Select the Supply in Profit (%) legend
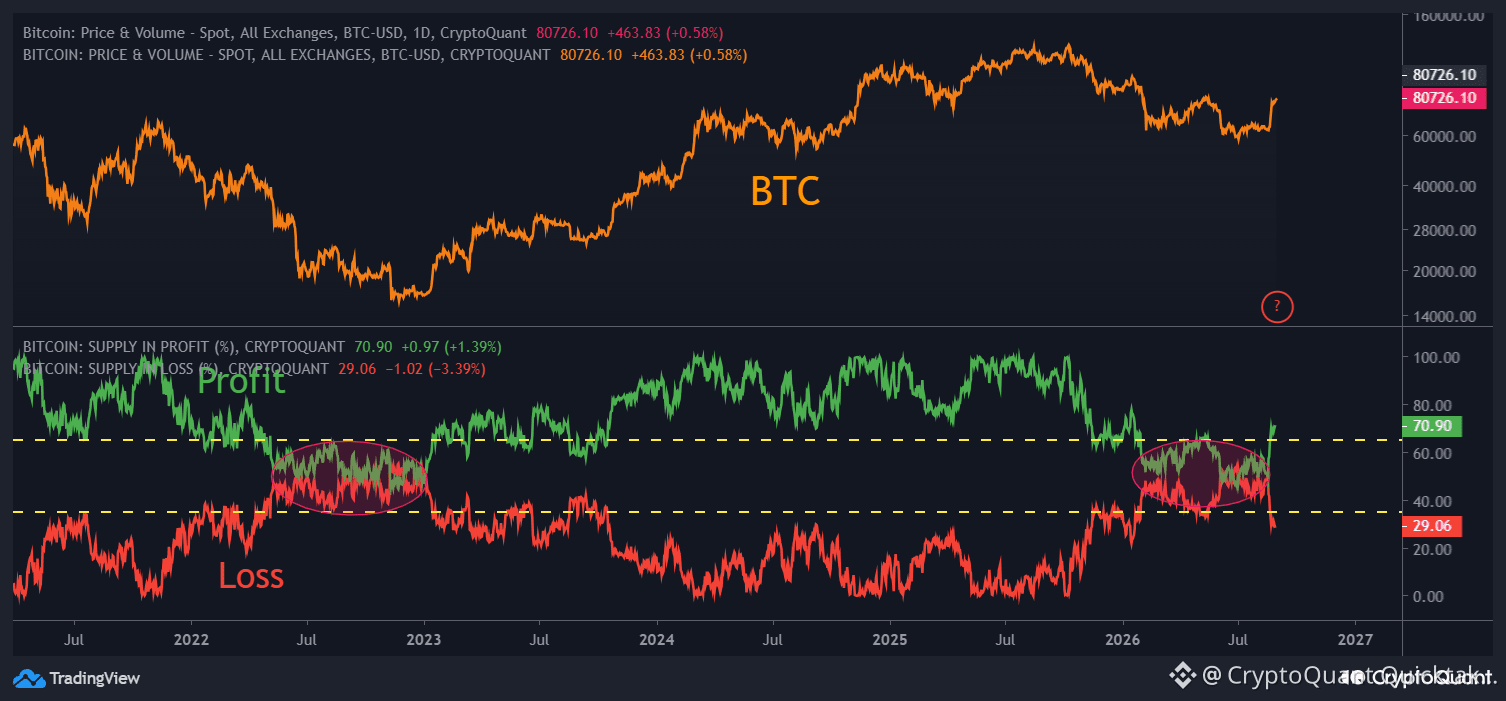This screenshot has height=701, width=1506. click(x=183, y=347)
